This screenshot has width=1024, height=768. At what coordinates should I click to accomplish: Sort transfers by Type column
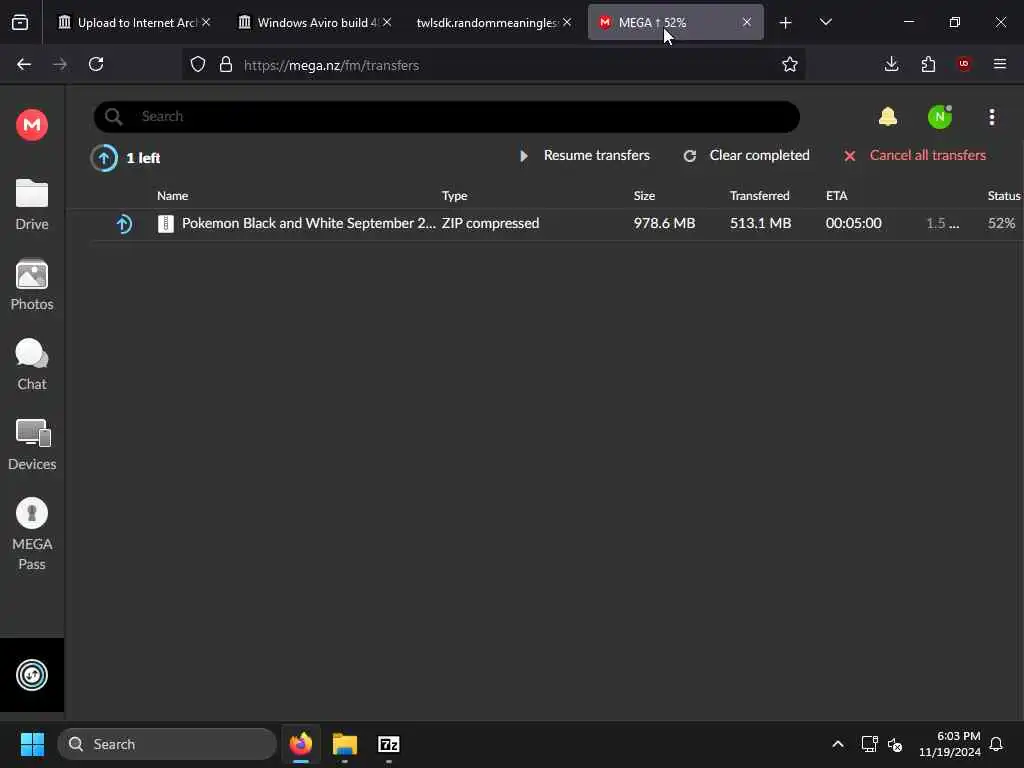455,195
